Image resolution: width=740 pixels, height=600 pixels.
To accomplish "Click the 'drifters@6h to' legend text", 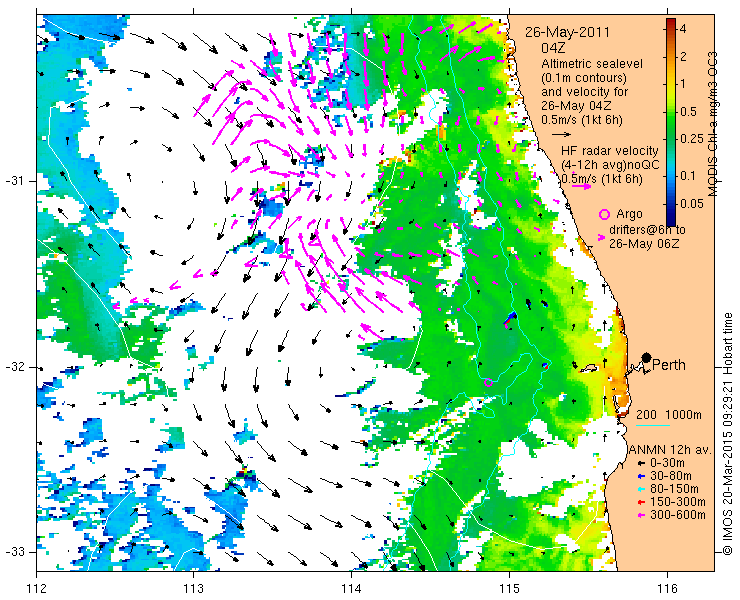I will click(647, 230).
